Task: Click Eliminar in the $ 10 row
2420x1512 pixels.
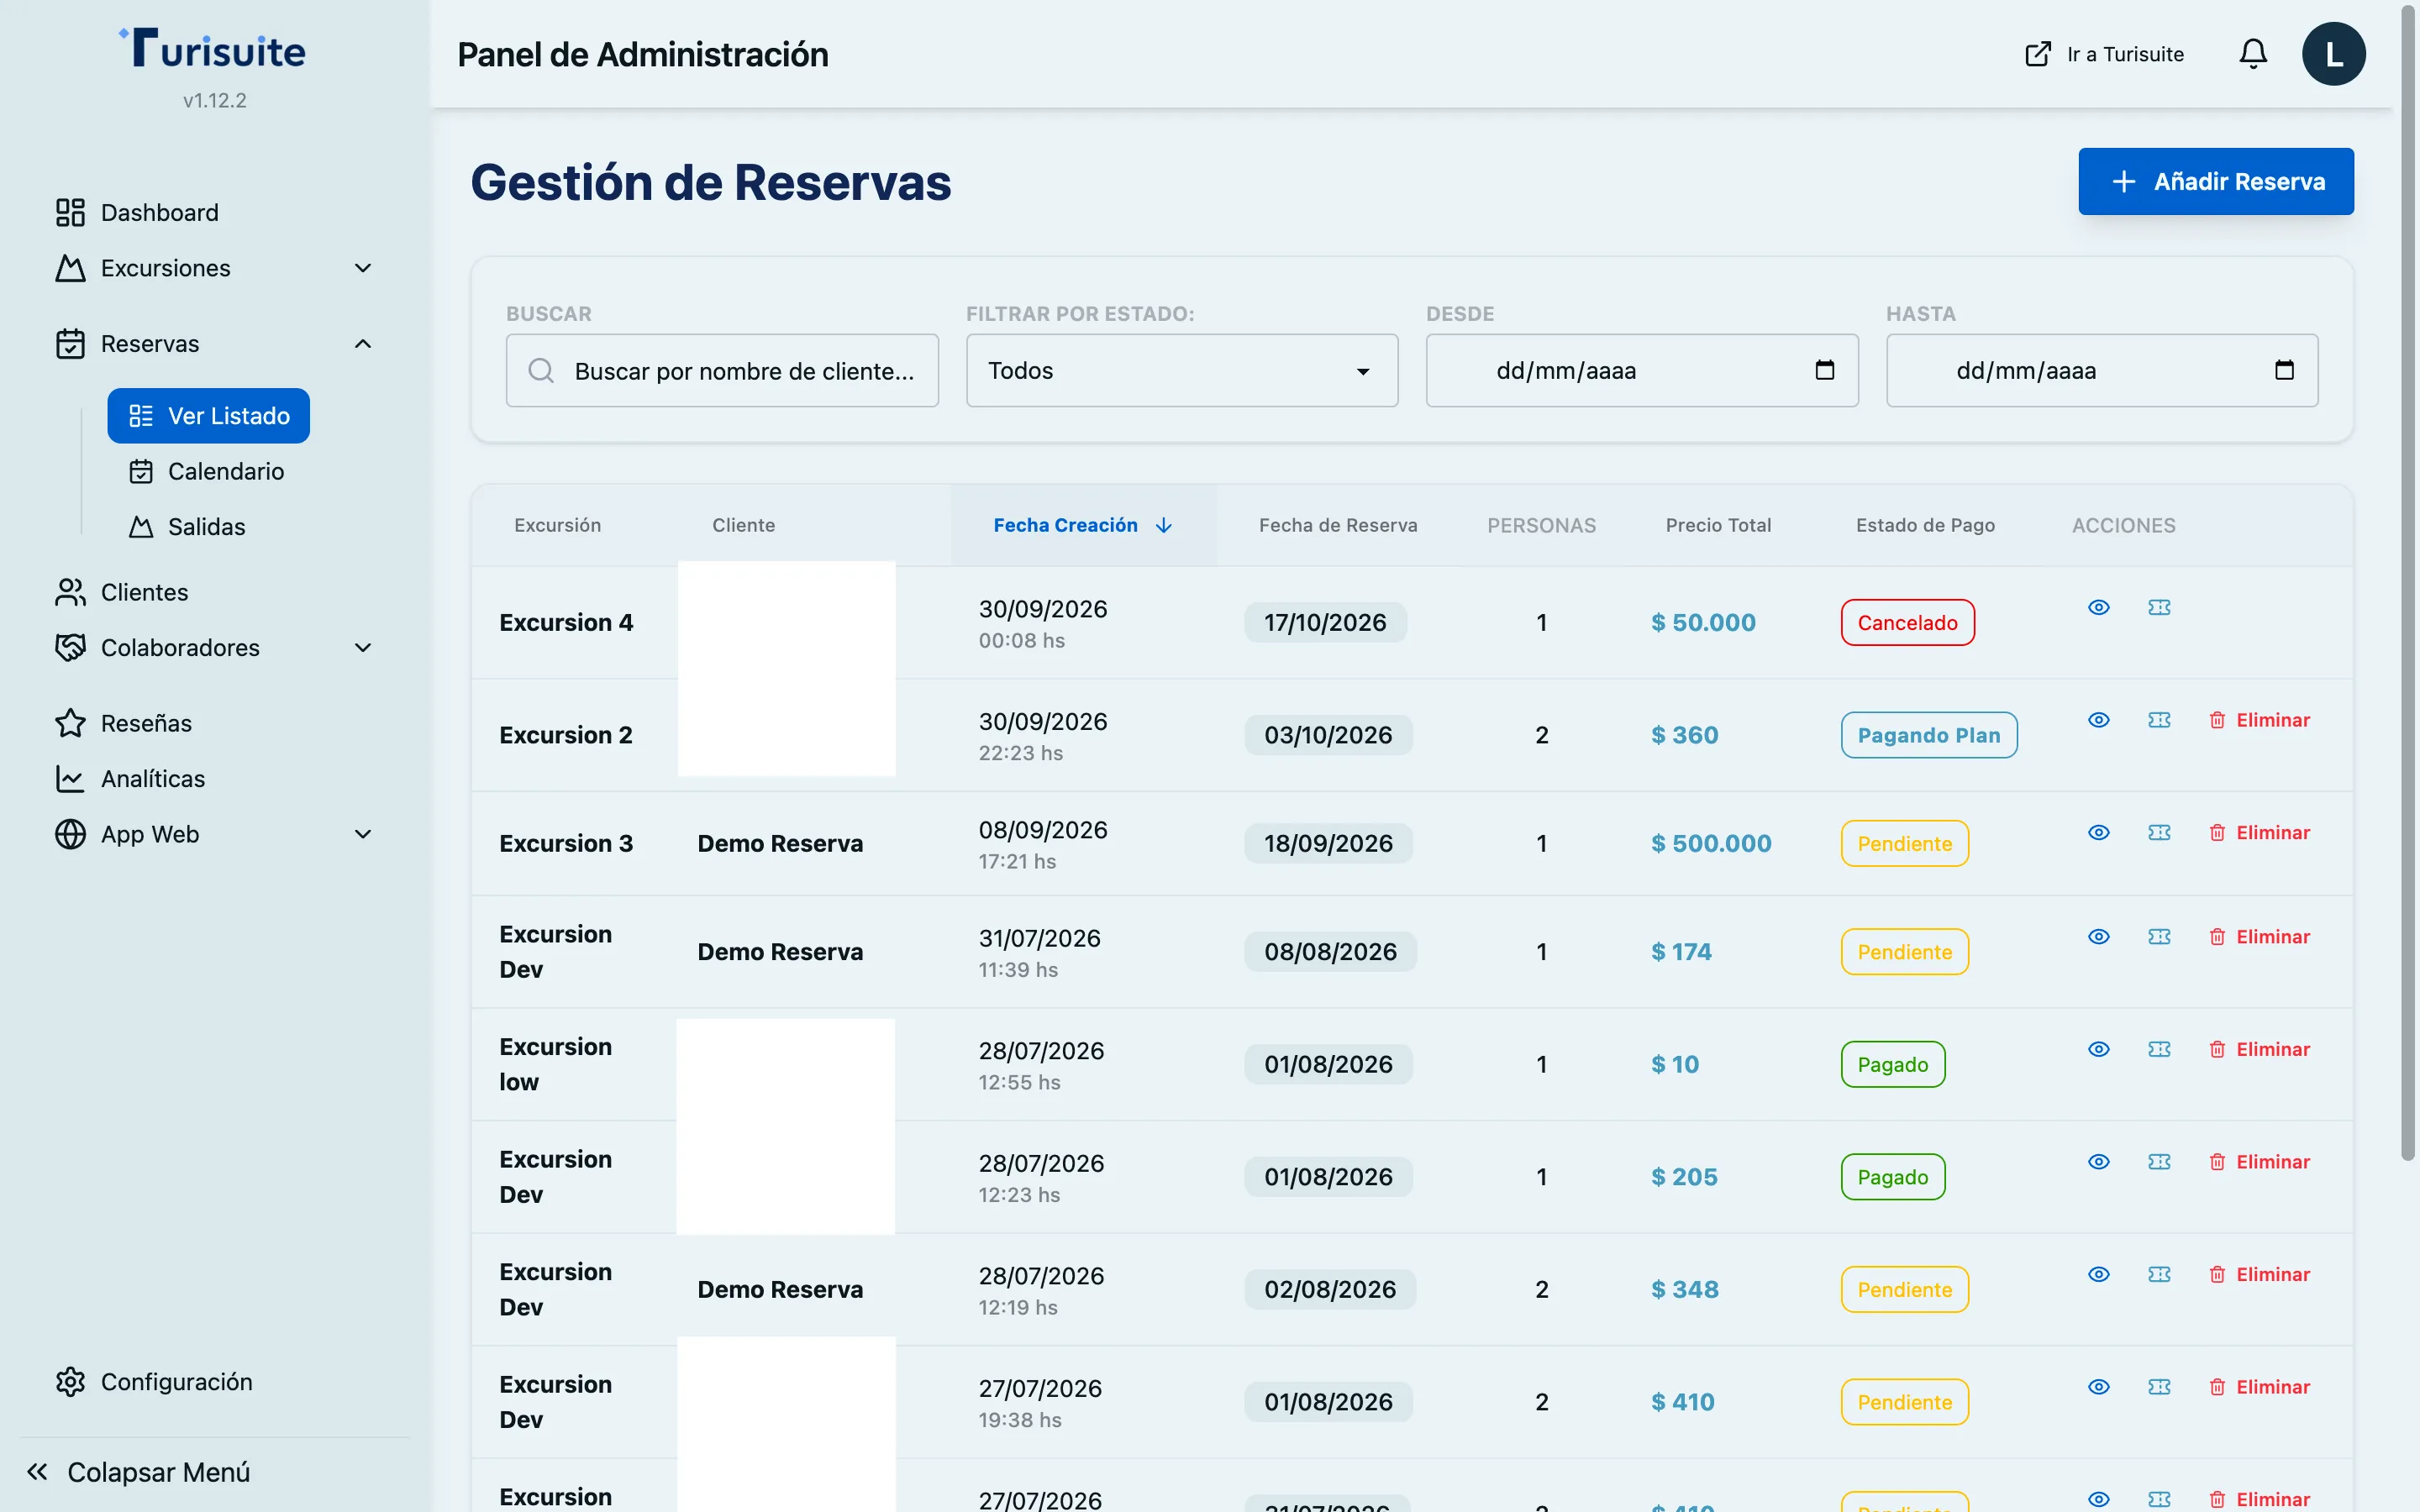Action: click(2259, 1049)
